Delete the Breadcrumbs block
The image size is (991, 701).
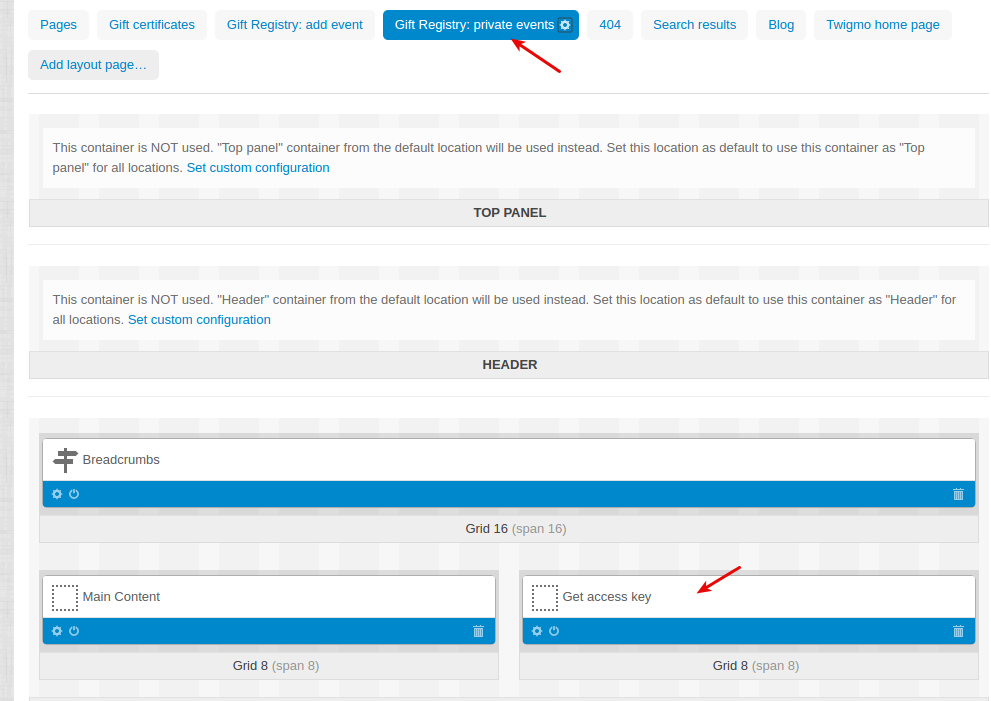(x=958, y=494)
